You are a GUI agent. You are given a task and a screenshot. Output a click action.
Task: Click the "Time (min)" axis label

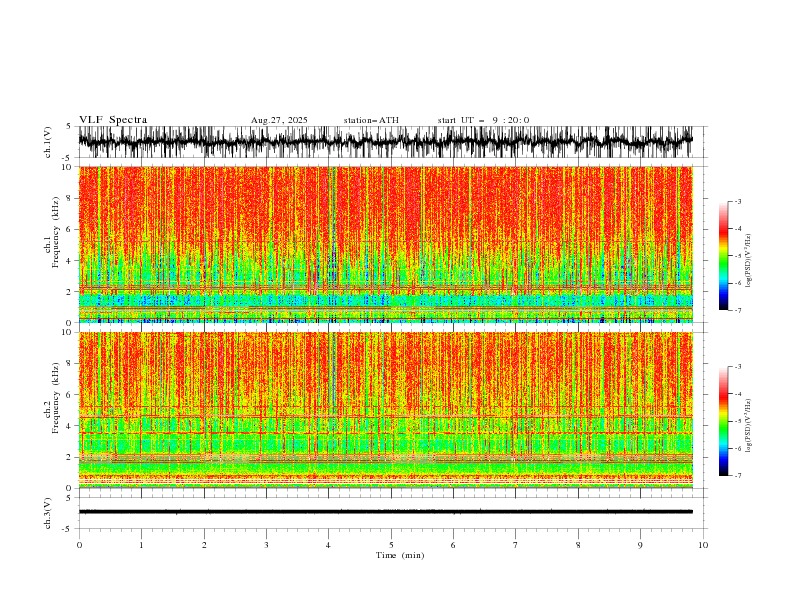coord(400,555)
